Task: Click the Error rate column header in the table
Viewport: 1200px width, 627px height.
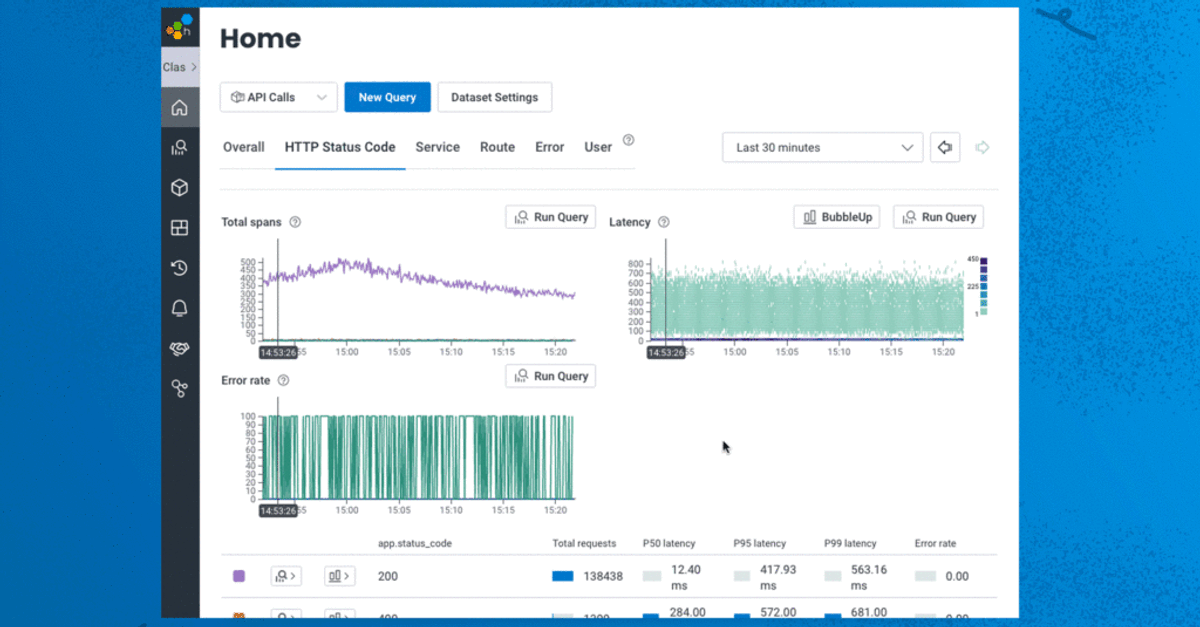Action: click(936, 543)
